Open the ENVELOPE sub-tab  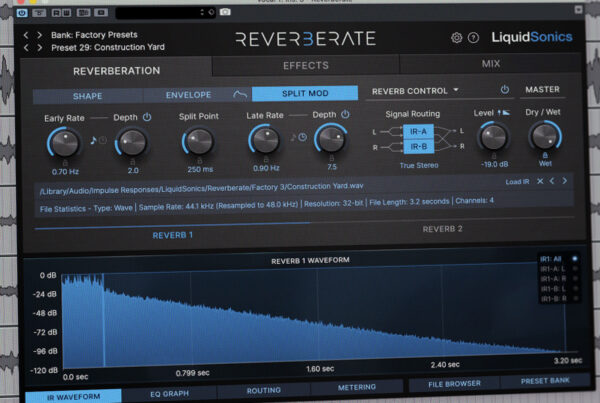click(188, 95)
